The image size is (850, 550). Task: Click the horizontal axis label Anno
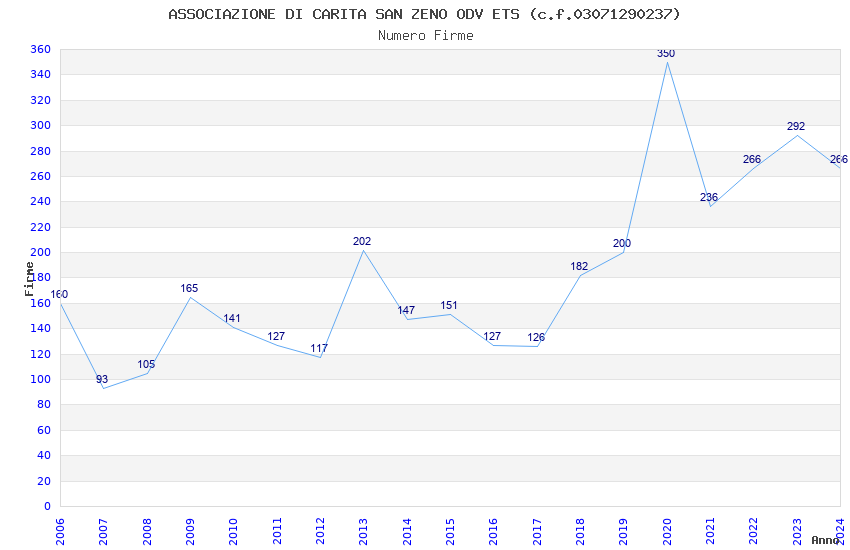(x=825, y=540)
